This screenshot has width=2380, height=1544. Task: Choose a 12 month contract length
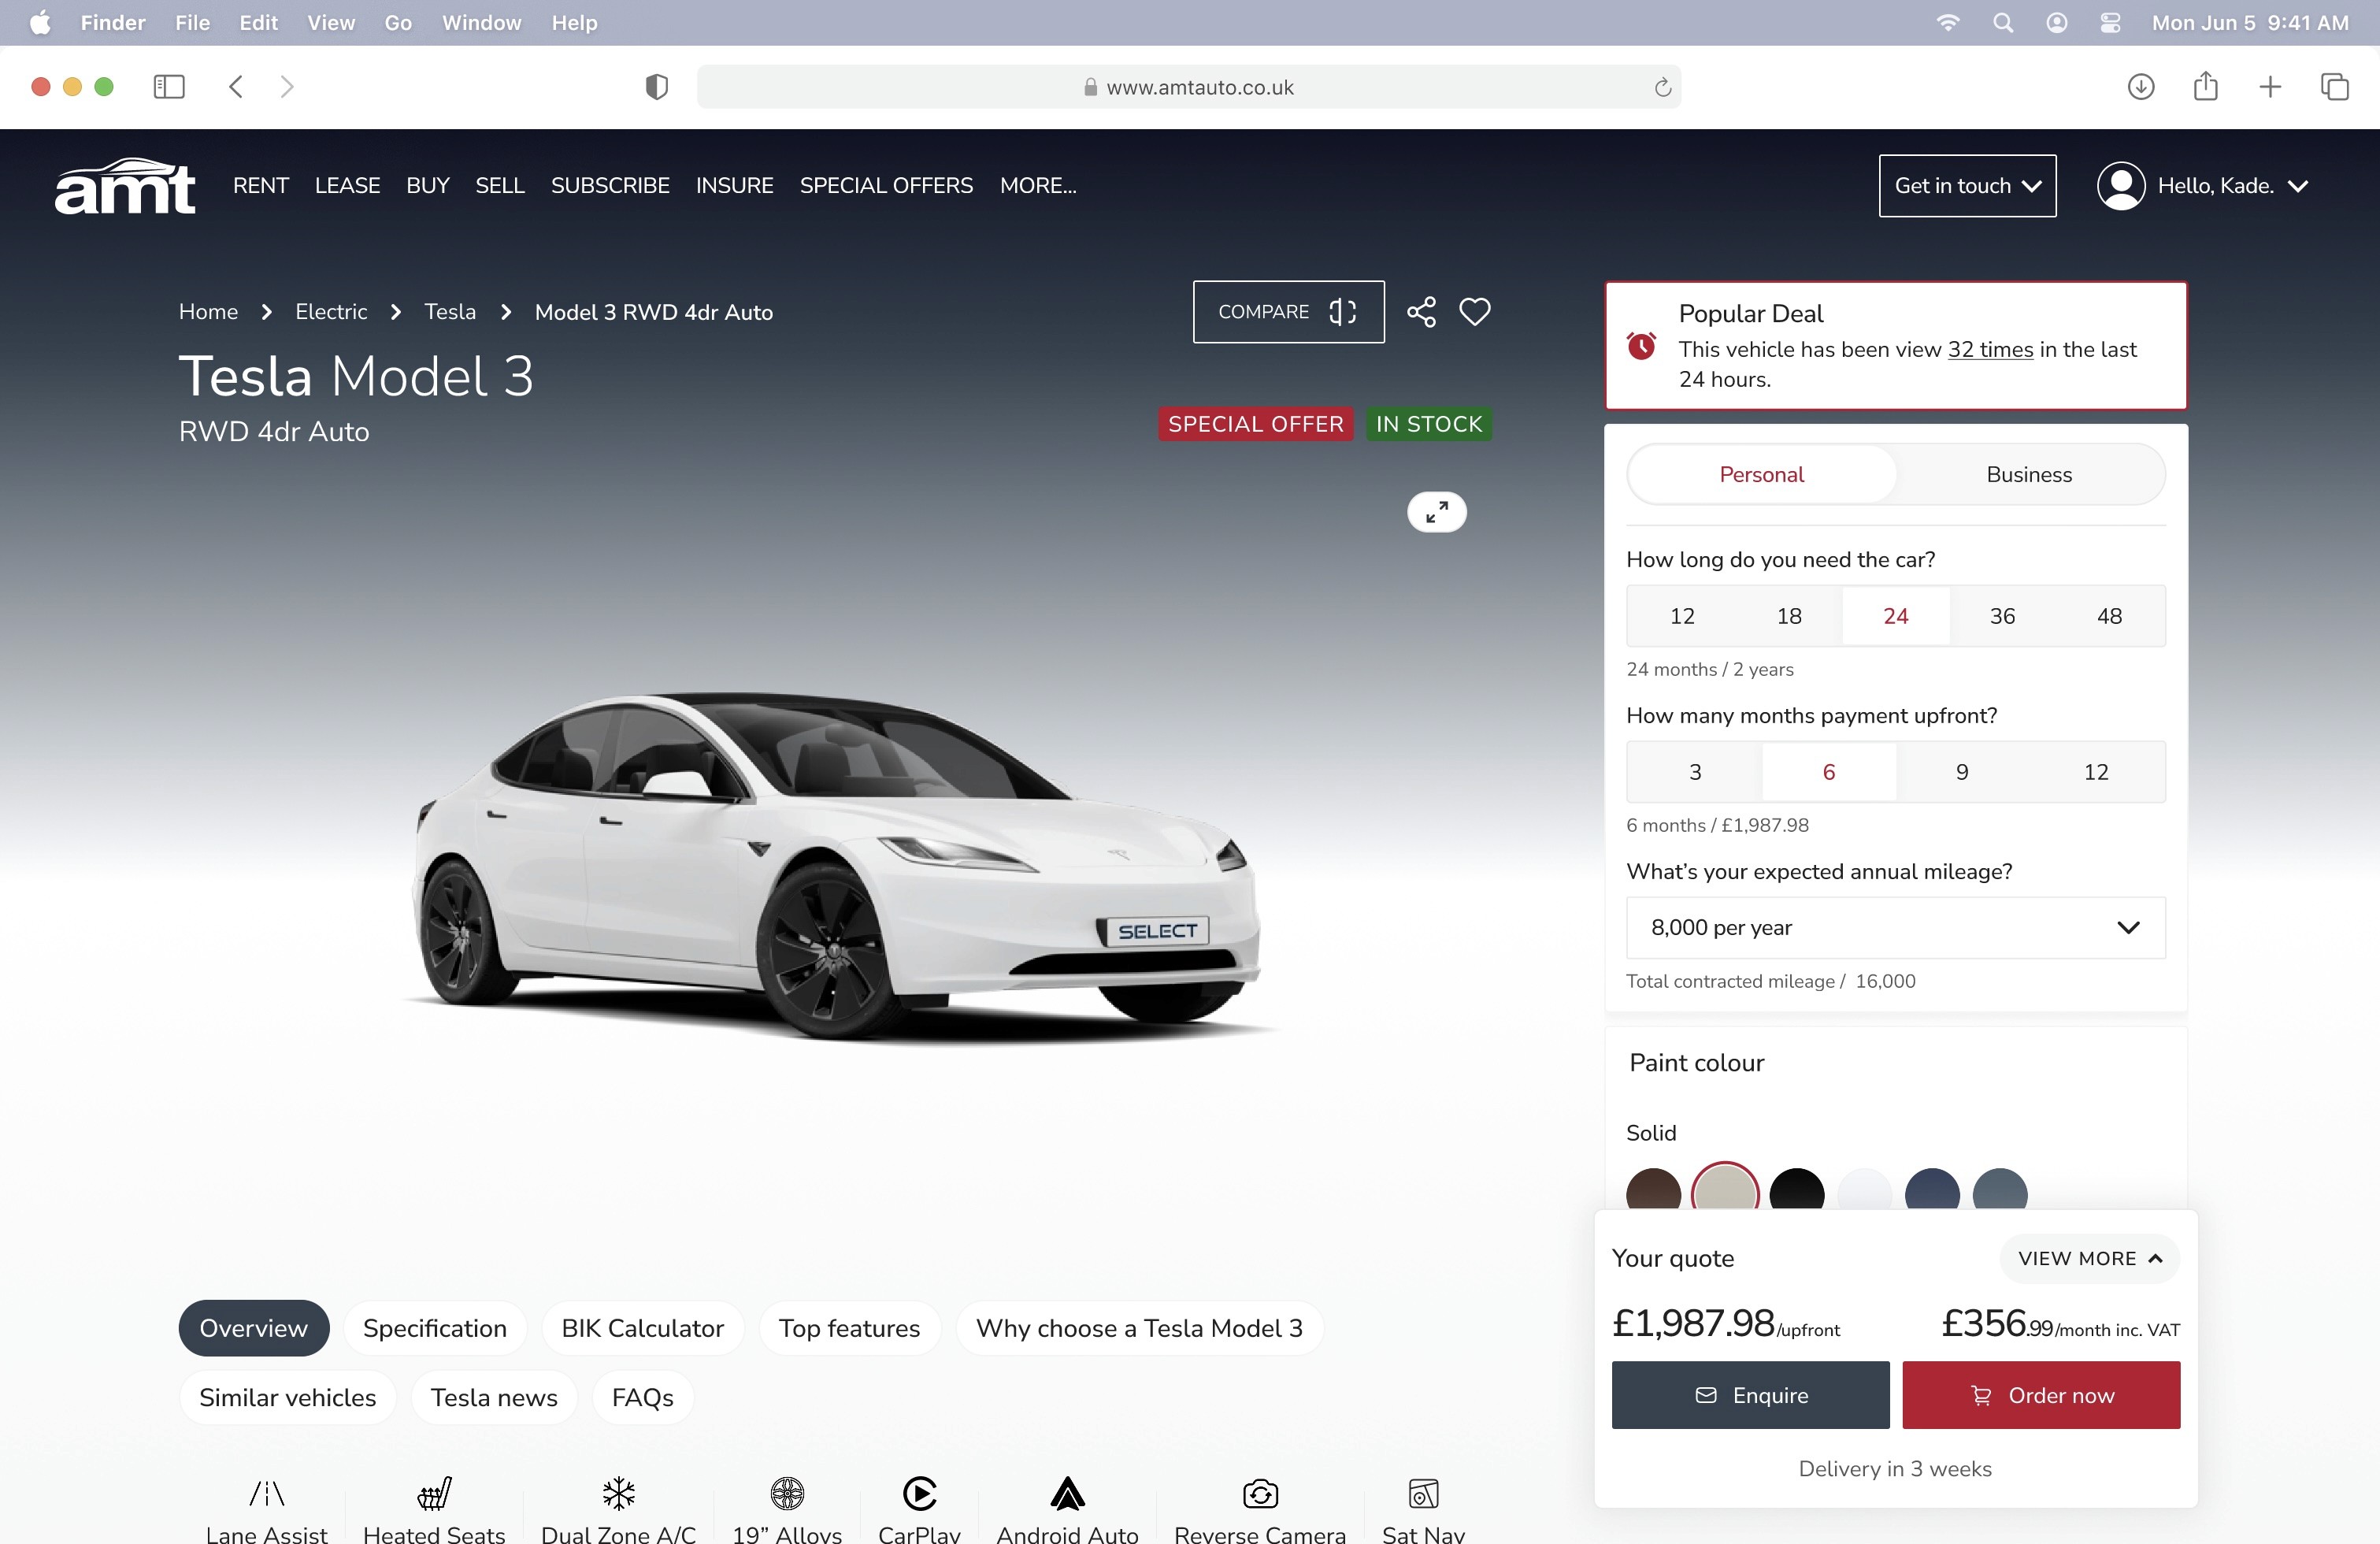pyautogui.click(x=1682, y=616)
